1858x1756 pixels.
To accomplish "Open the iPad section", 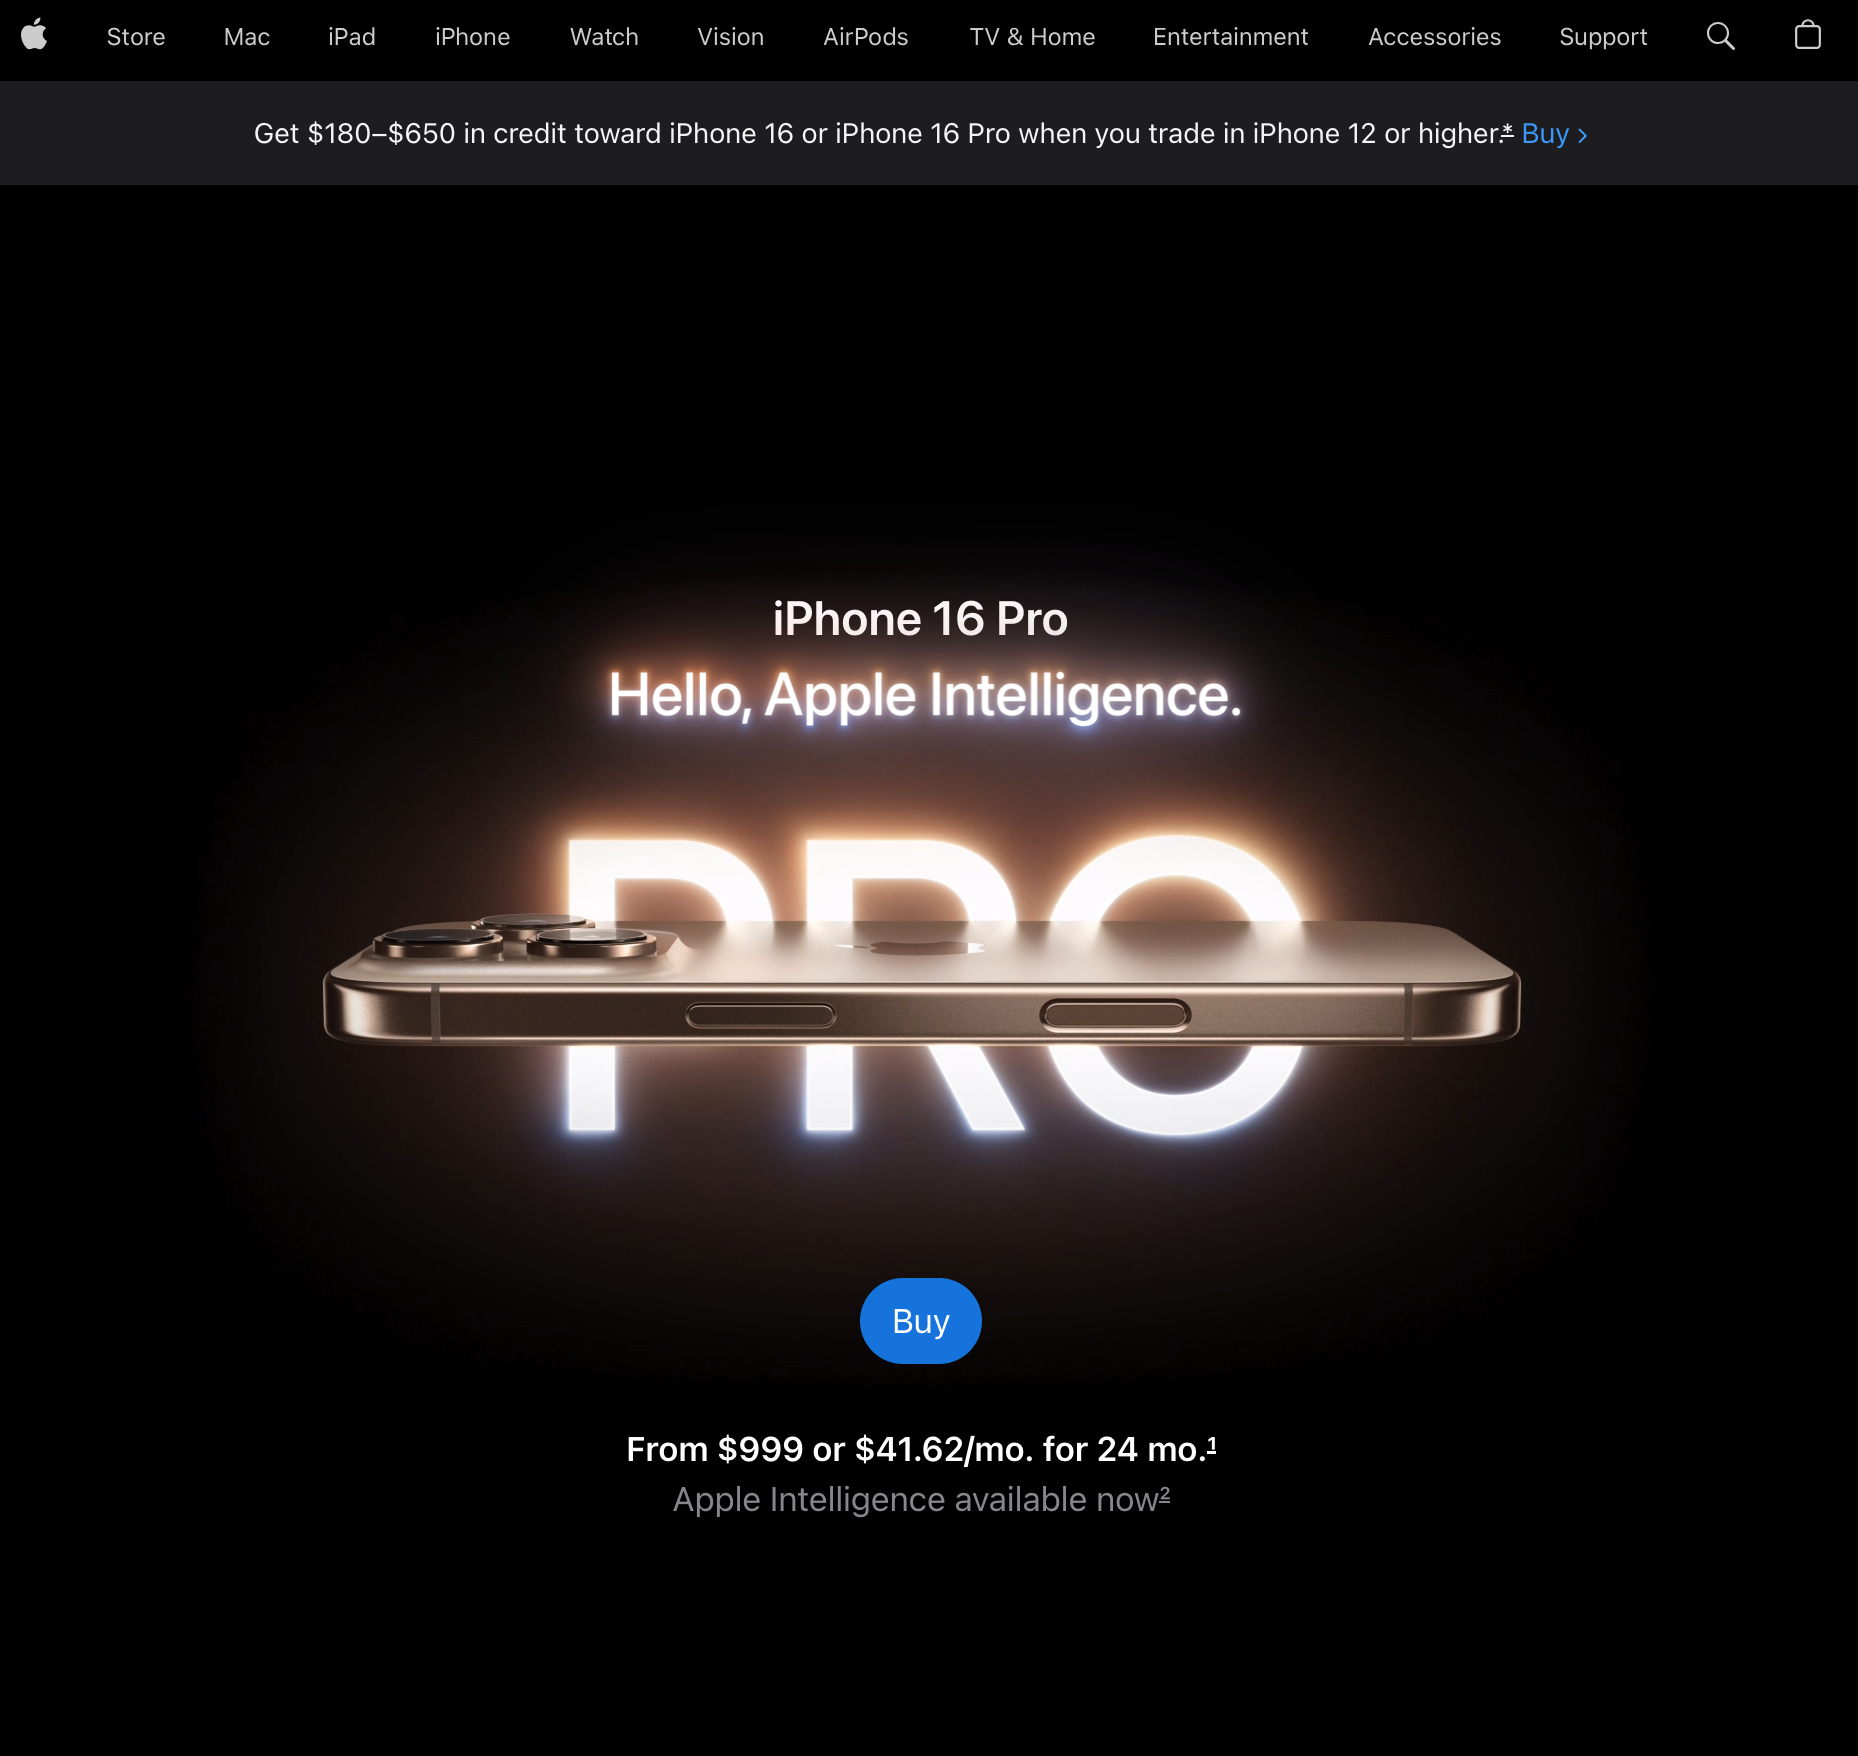I will 351,38.
